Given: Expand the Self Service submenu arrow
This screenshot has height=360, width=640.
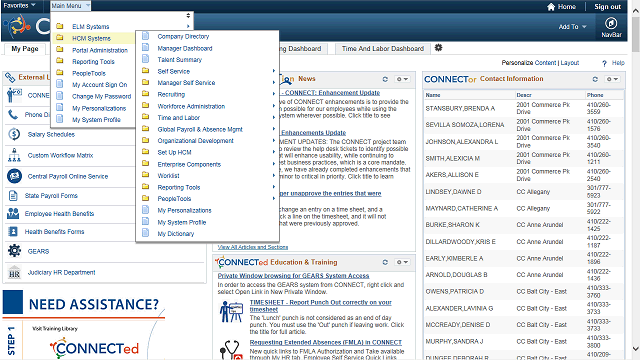Looking at the screenshot, I should [x=273, y=71].
